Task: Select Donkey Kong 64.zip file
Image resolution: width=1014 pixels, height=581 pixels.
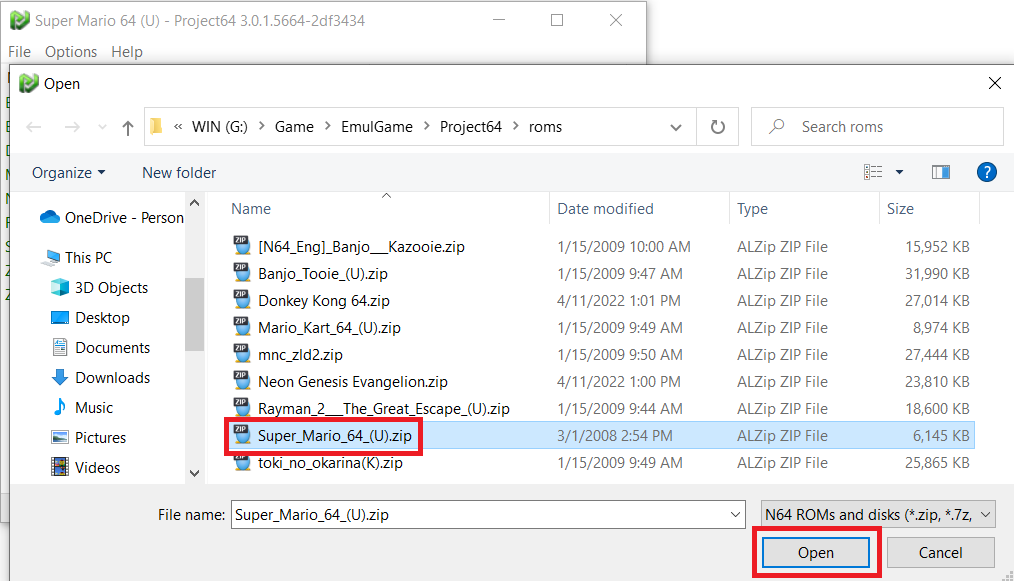Action: (323, 301)
